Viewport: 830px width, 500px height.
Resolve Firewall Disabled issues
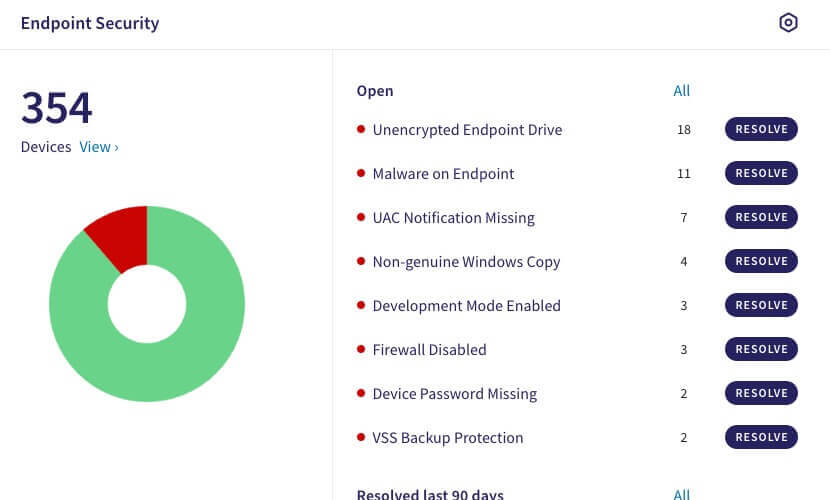click(761, 349)
